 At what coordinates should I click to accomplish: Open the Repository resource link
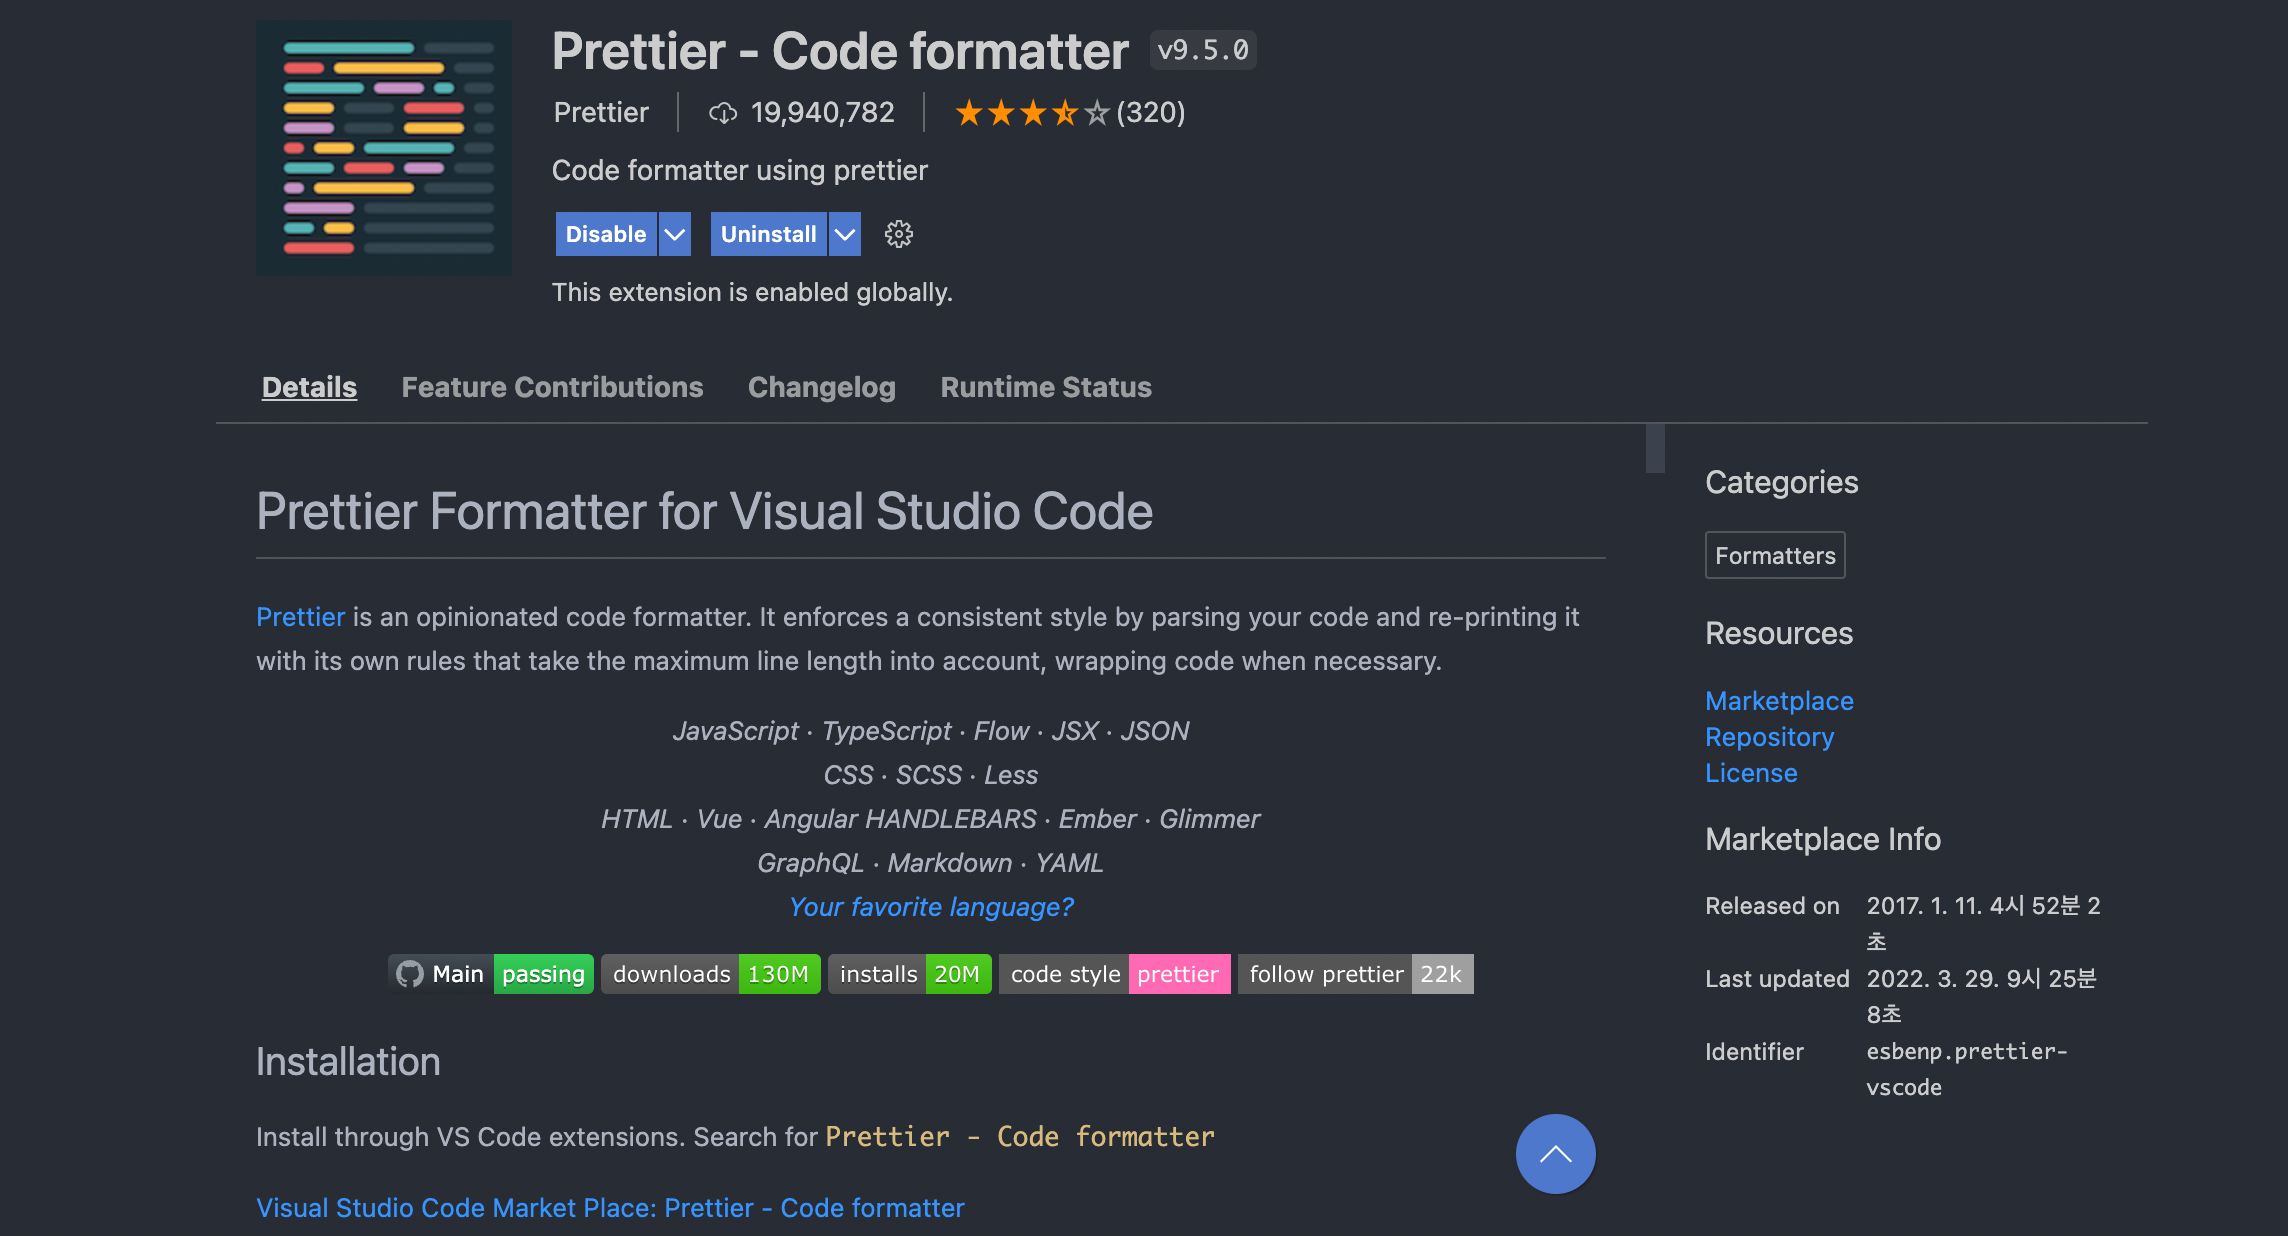click(x=1769, y=737)
